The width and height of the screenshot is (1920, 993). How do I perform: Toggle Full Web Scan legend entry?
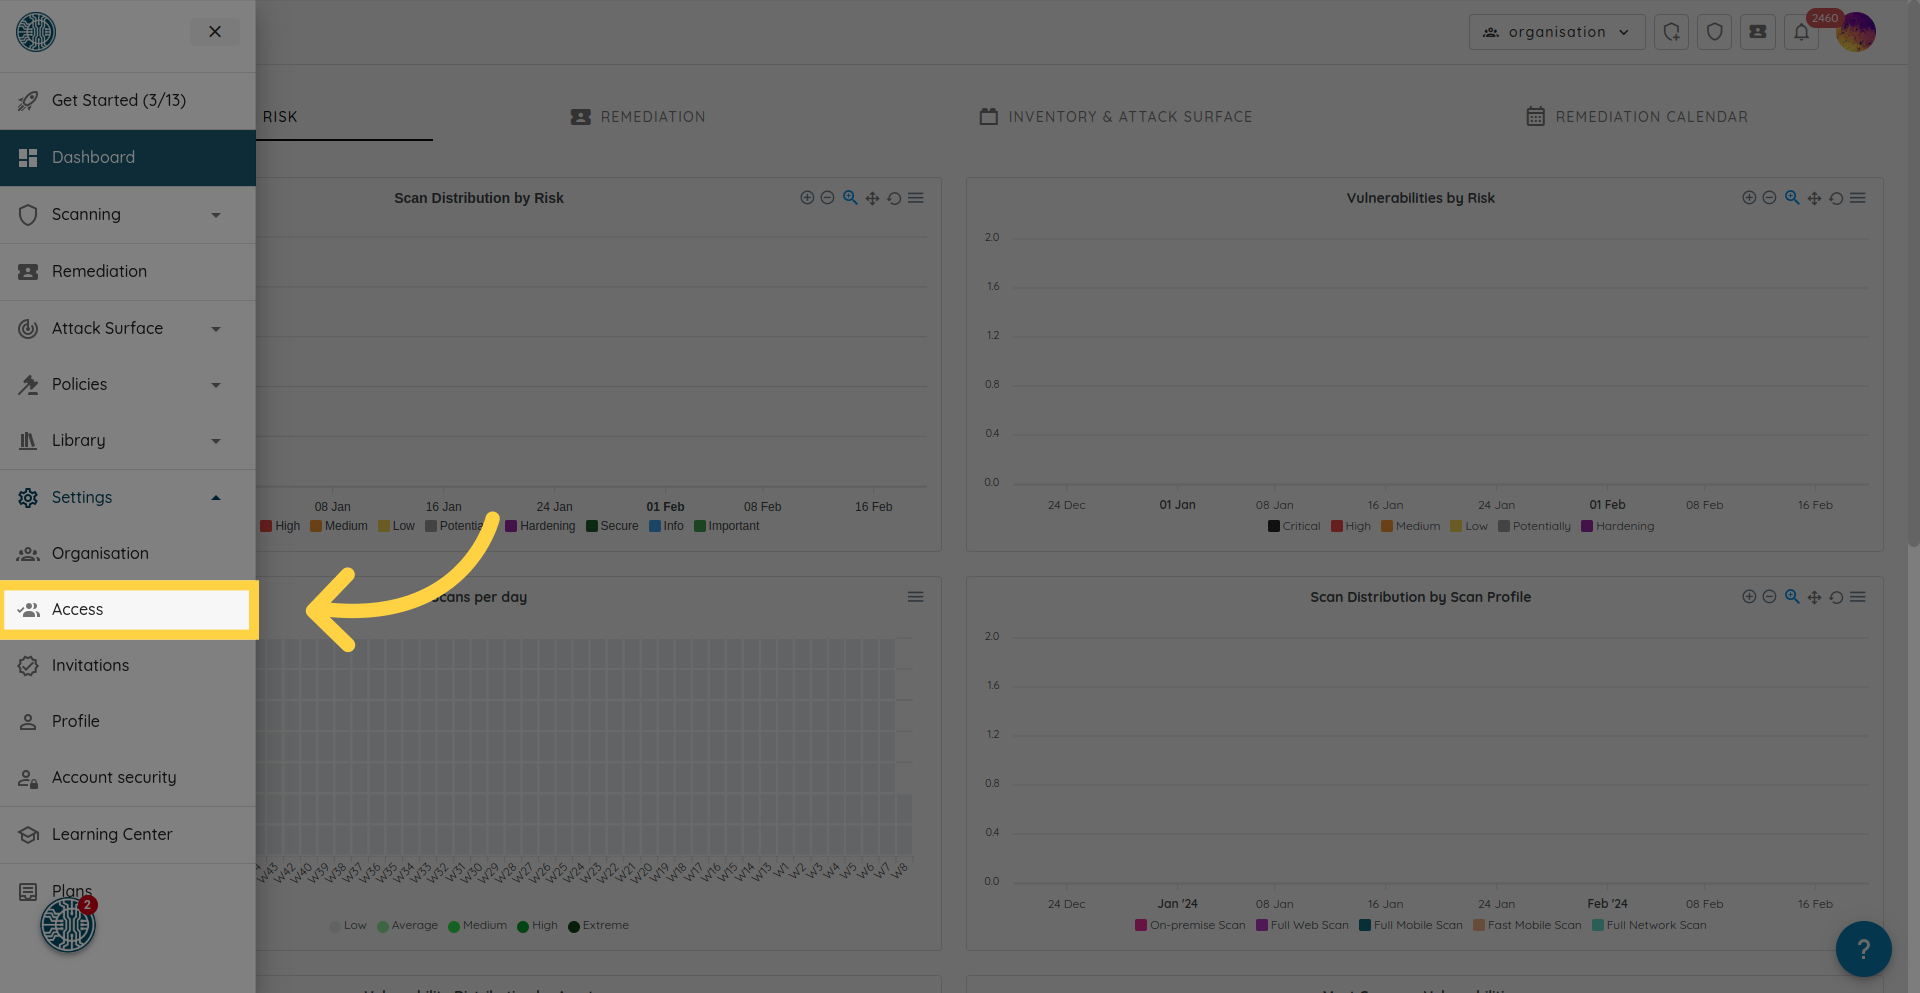[x=1302, y=925]
